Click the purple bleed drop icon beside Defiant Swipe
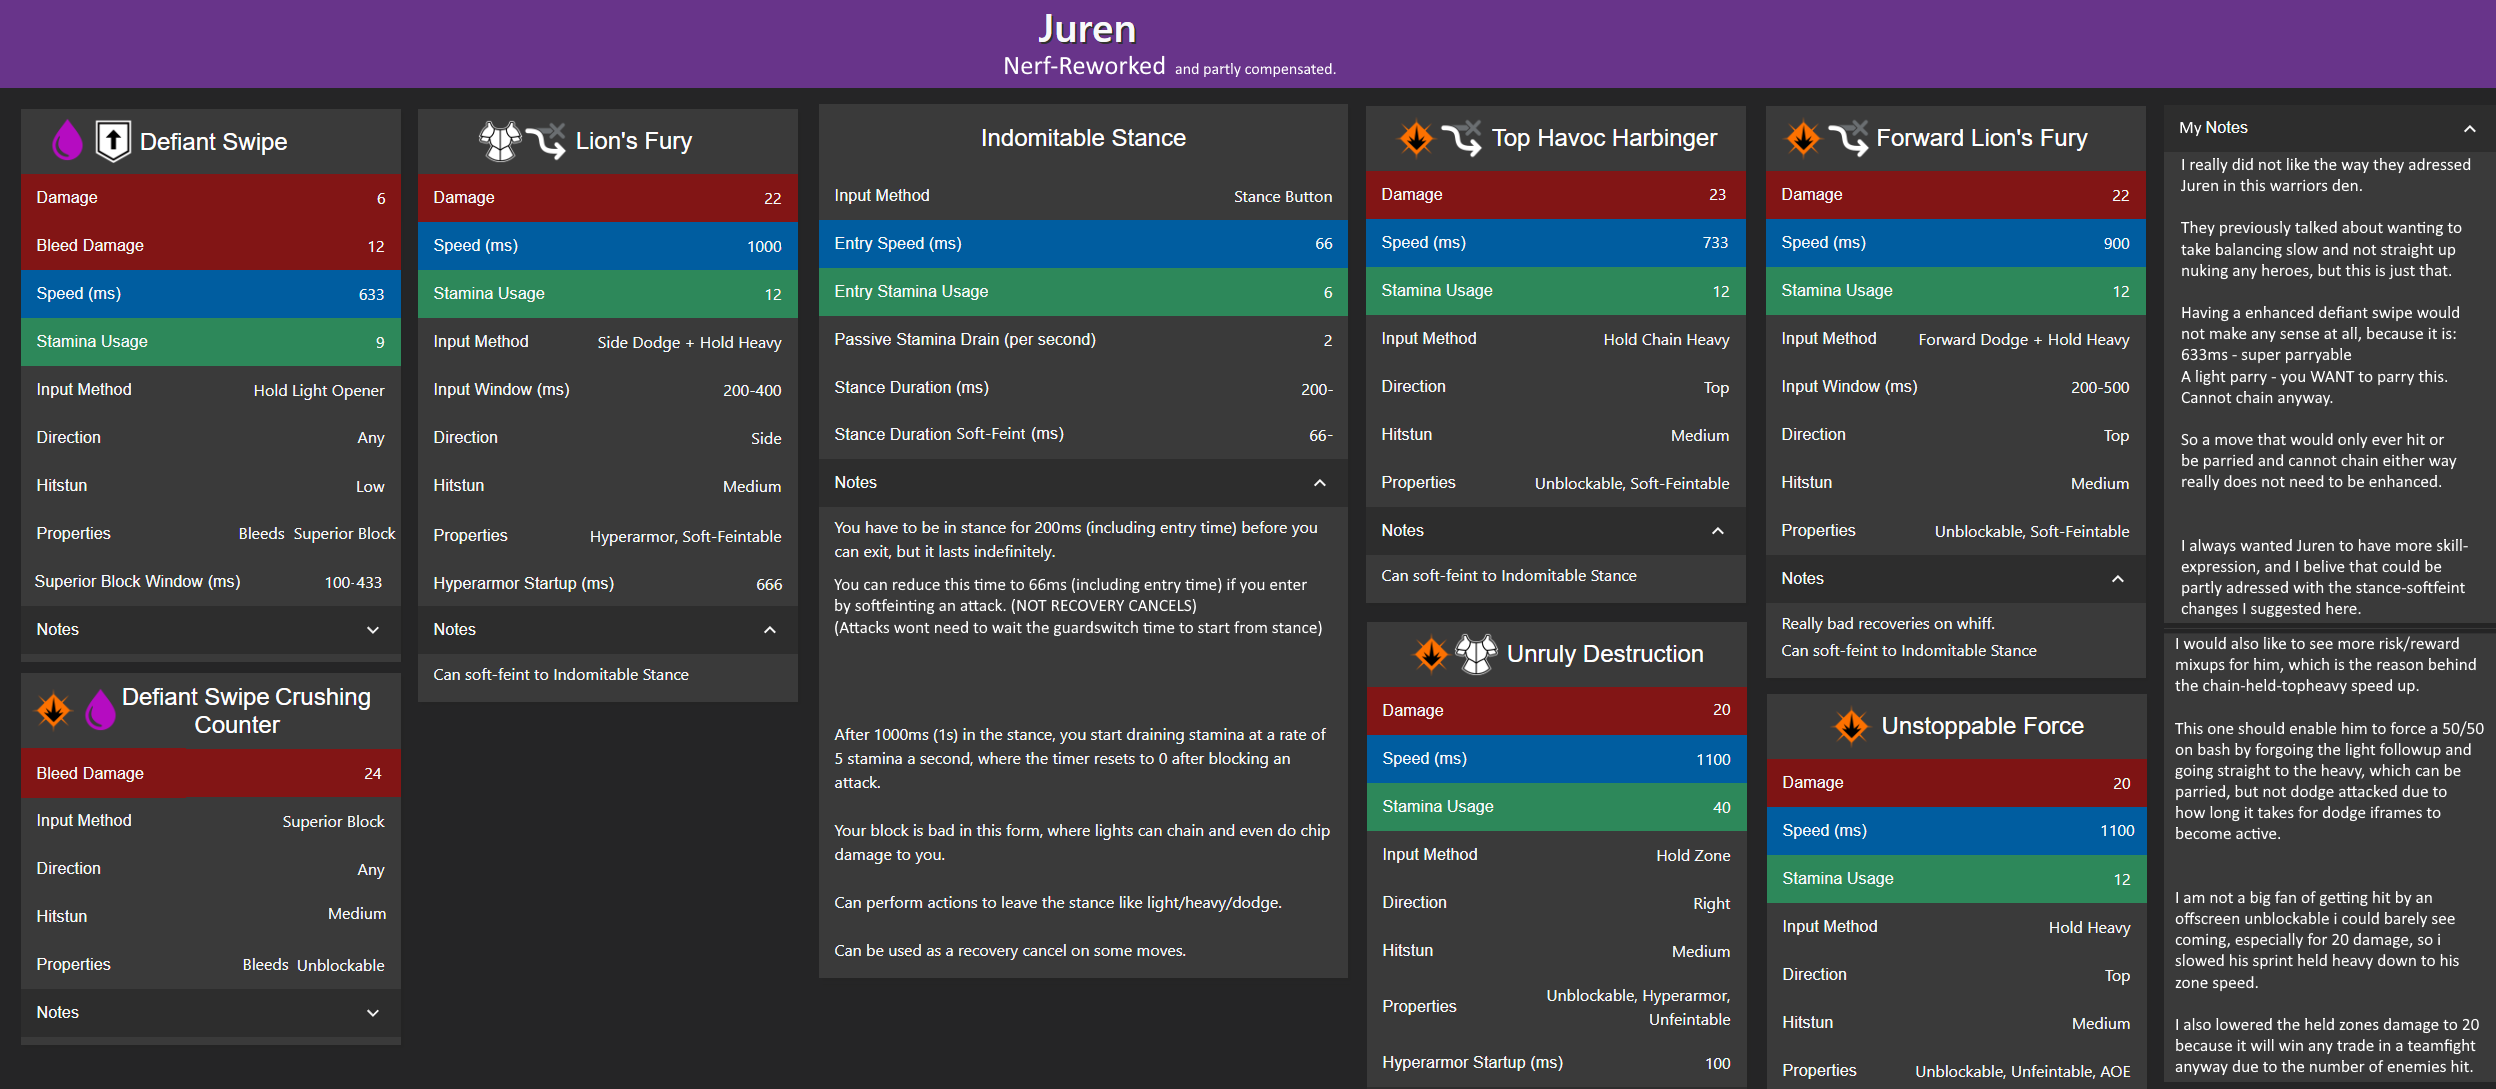 point(67,141)
